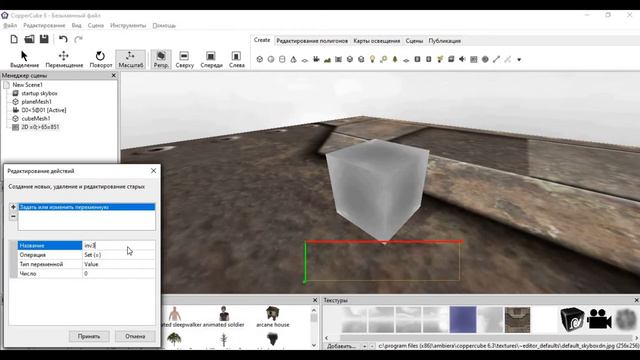The image size is (640, 360).
Task: Select the blue texture thumbnail
Action: click(463, 320)
